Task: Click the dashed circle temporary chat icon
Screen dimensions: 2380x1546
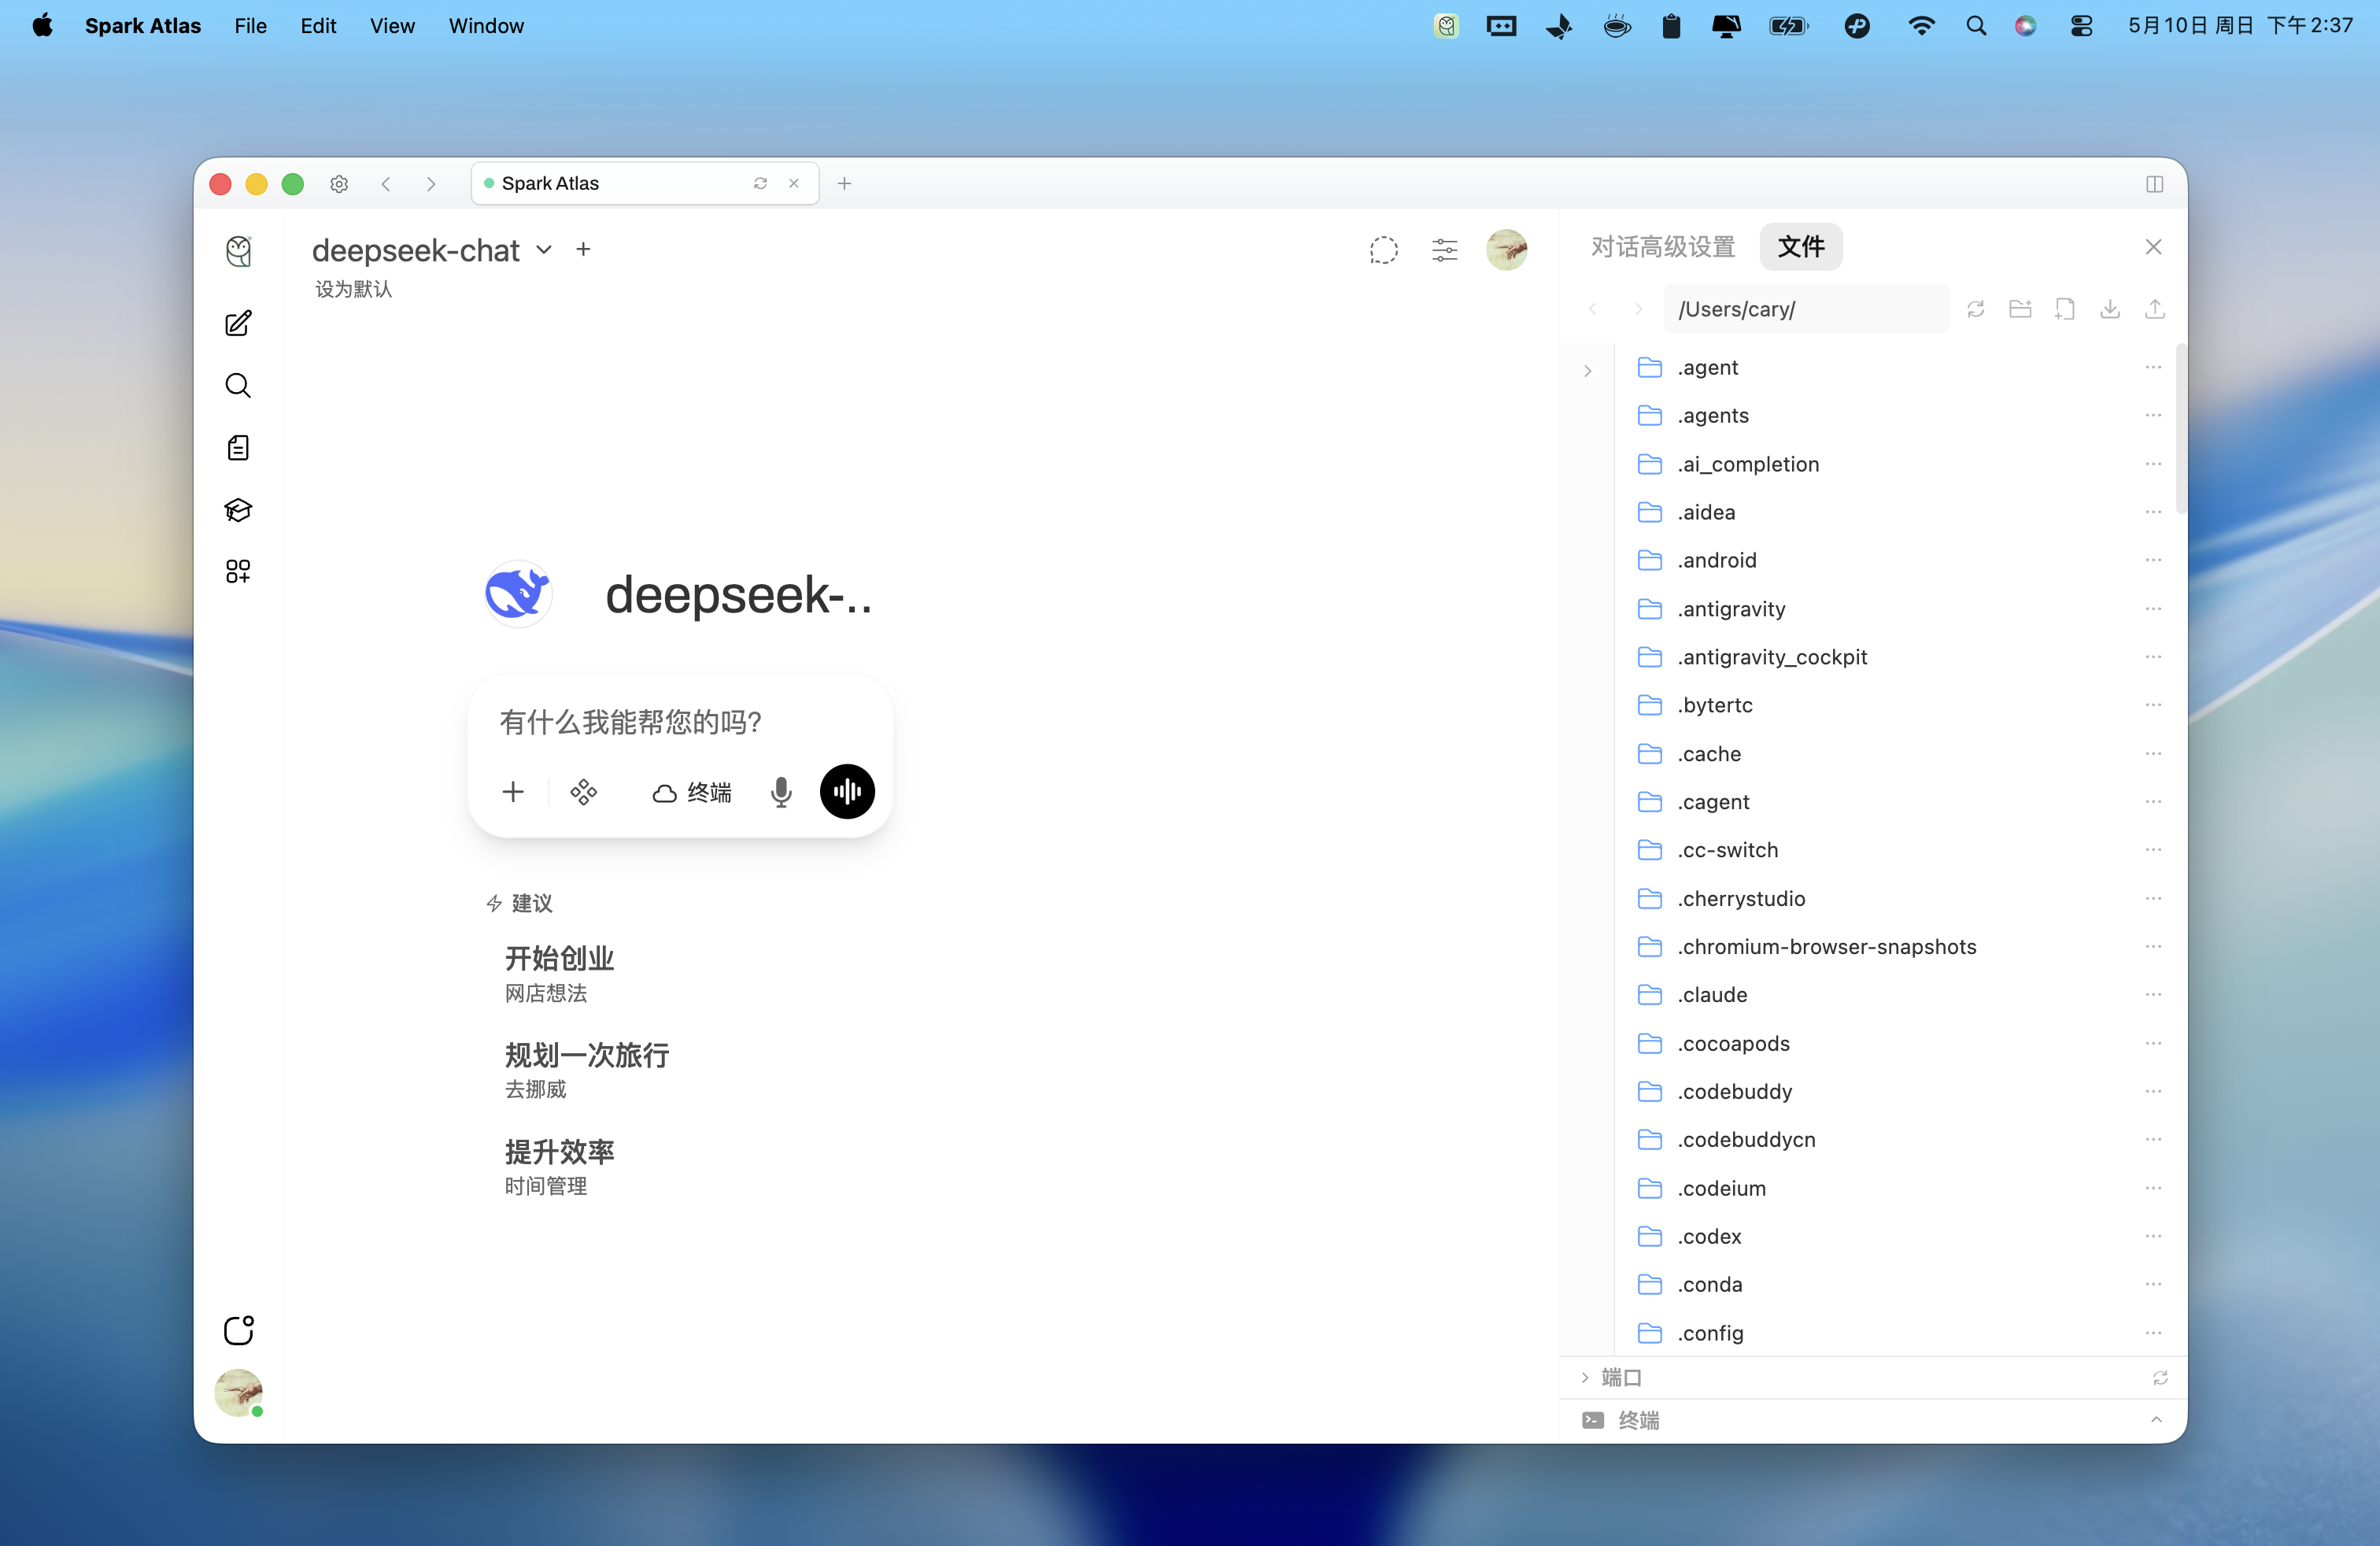Action: (x=1384, y=250)
